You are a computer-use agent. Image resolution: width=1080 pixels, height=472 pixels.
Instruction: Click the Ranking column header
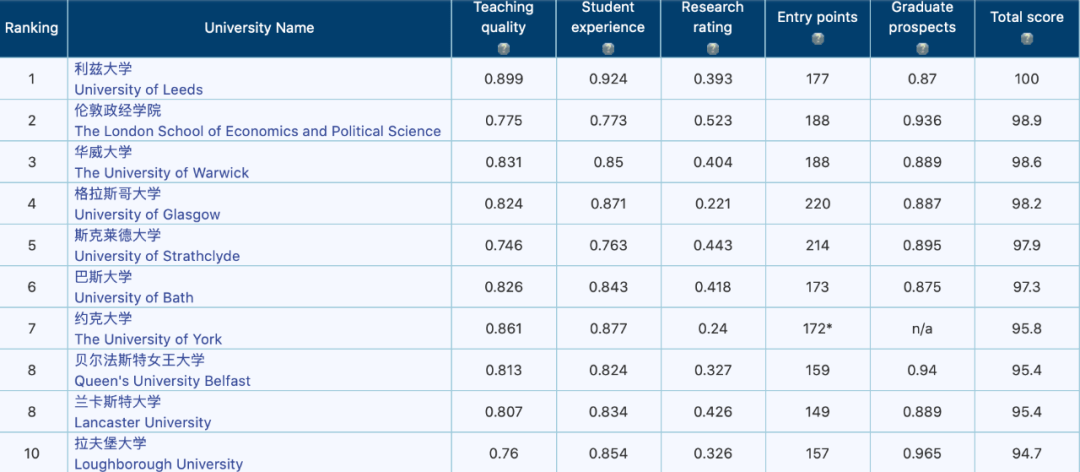point(32,28)
